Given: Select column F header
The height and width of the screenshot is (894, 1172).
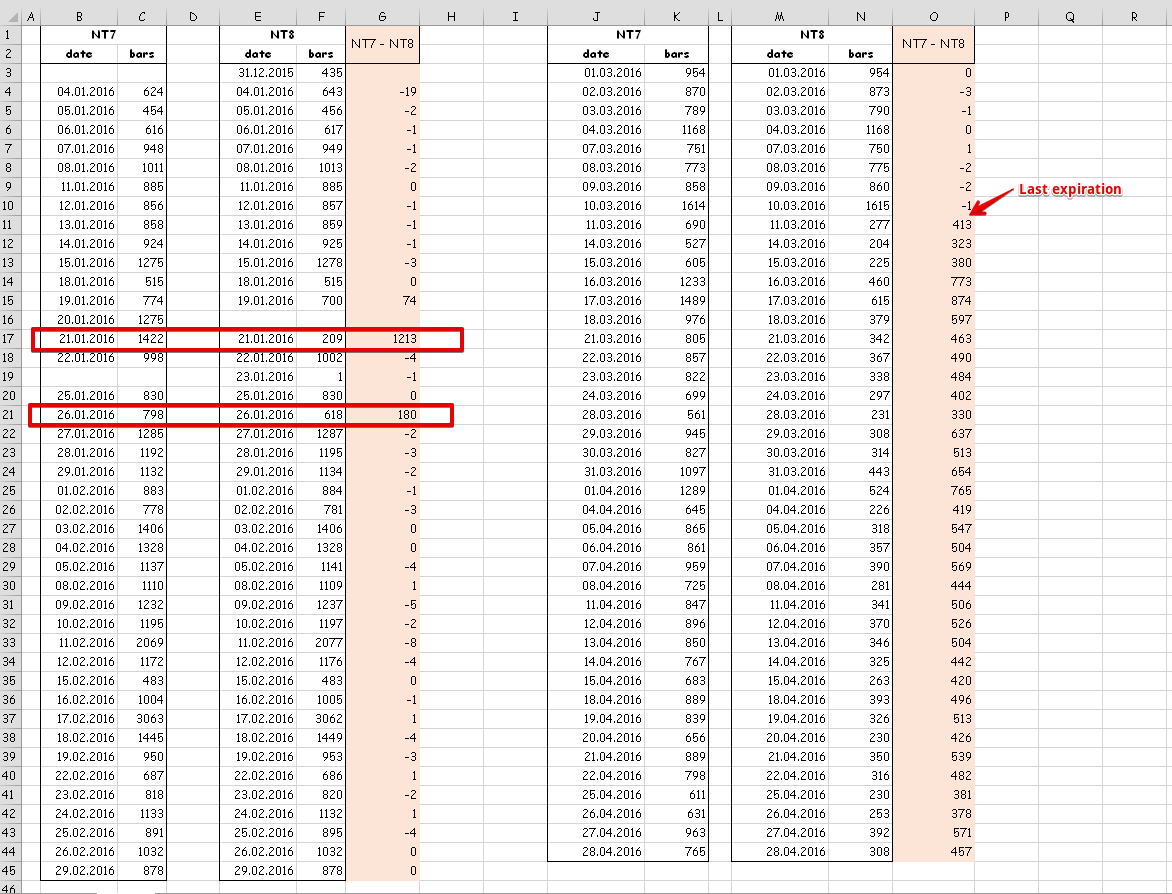Looking at the screenshot, I should pos(321,16).
